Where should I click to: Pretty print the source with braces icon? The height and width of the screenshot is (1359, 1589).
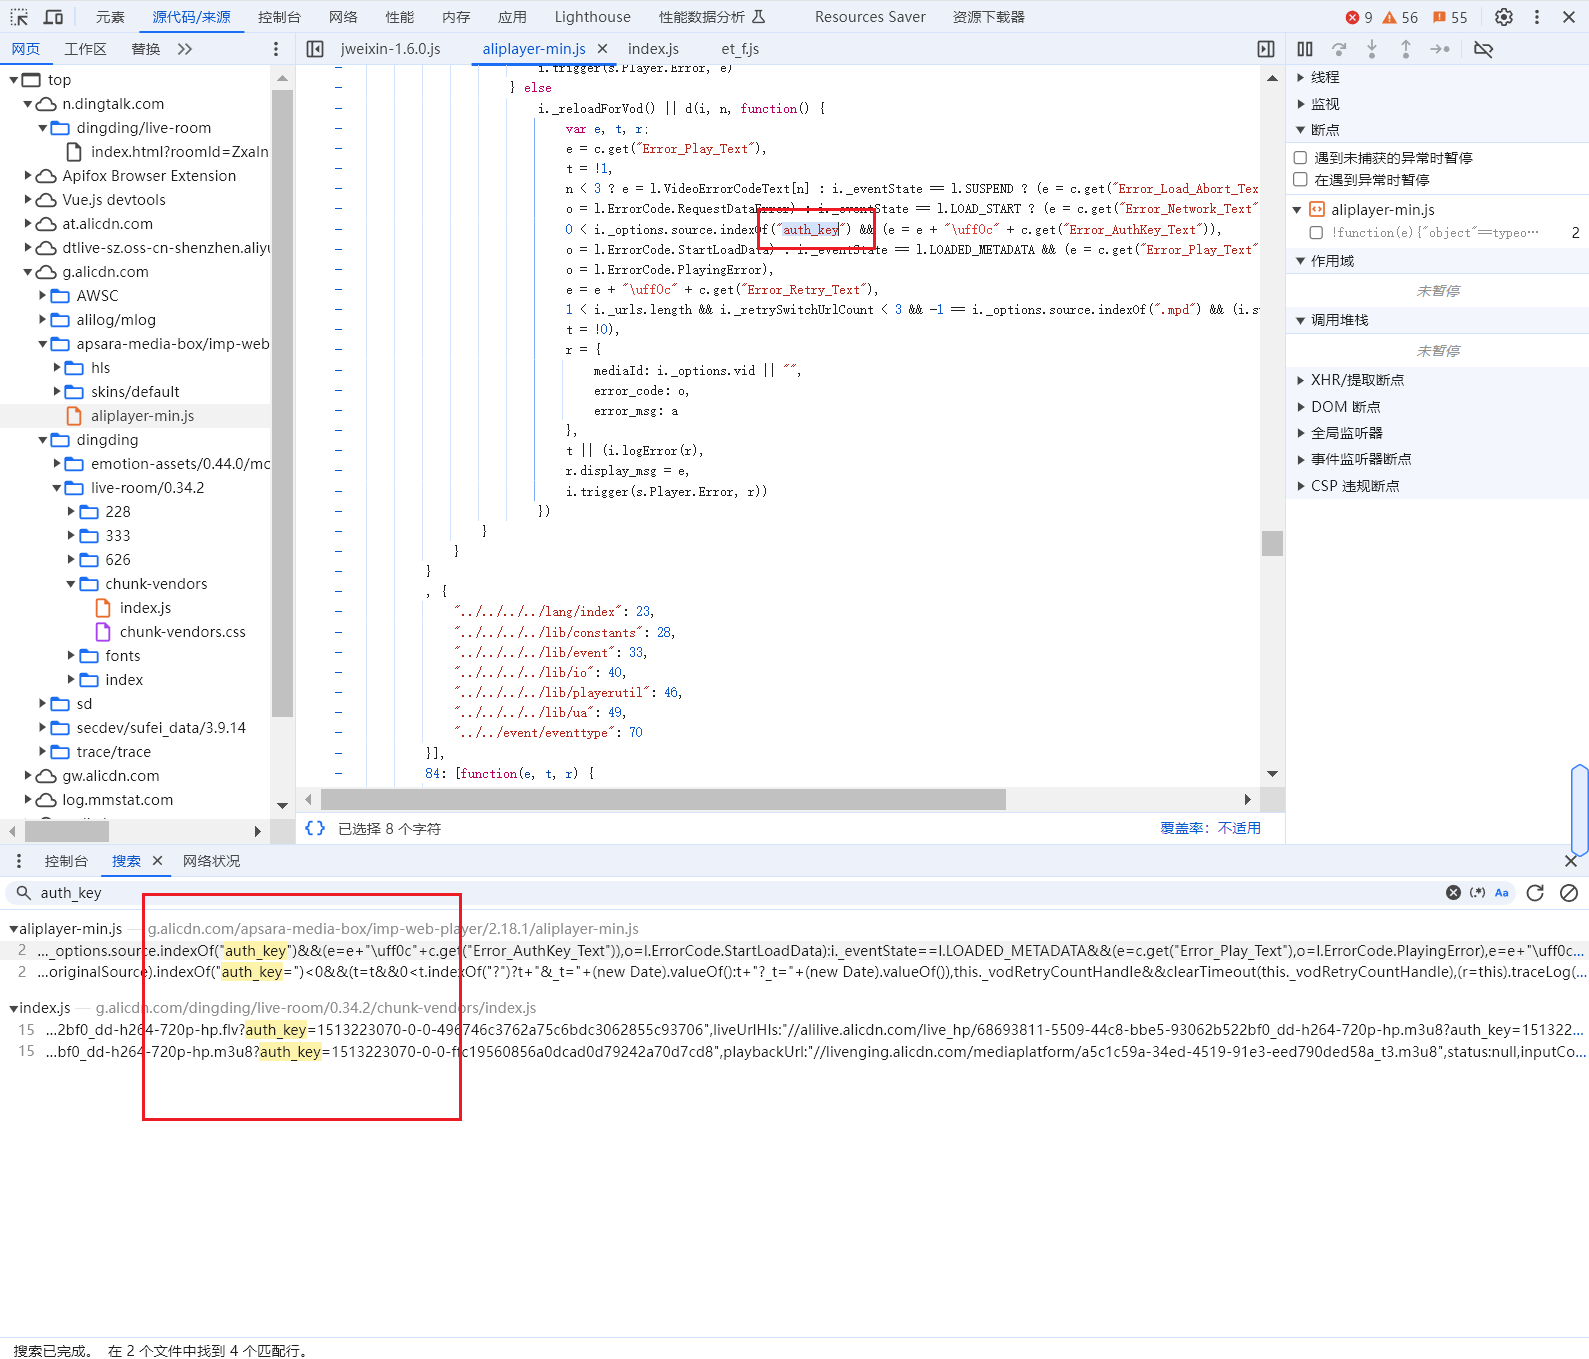(315, 828)
